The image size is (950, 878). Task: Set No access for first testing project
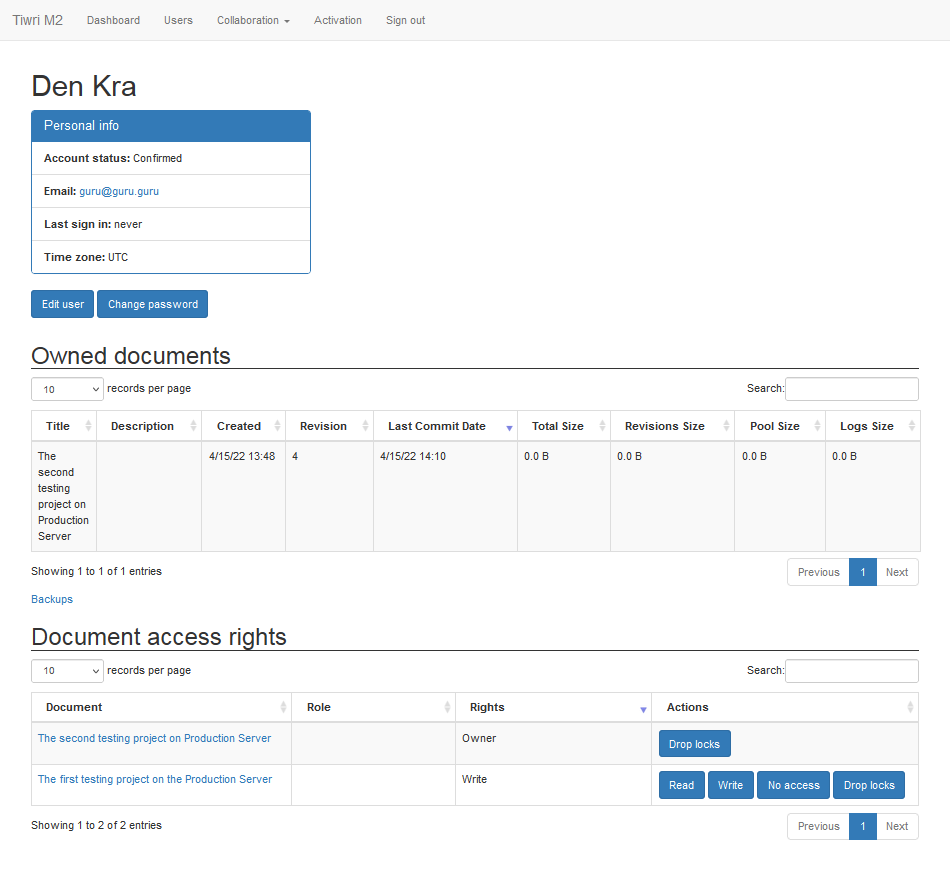794,785
